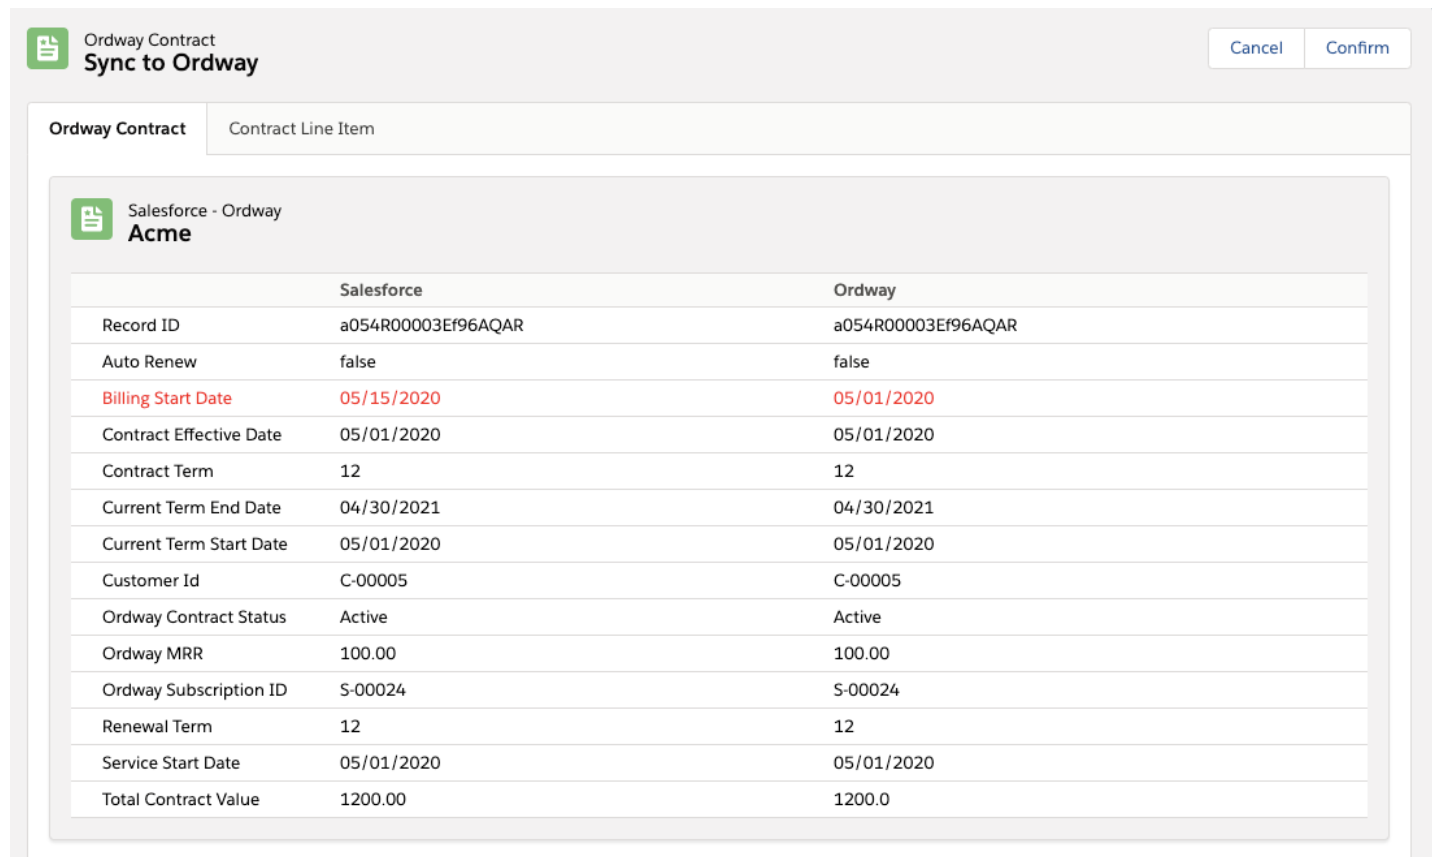Click Salesforce MRR value 100.00
1439x857 pixels.
click(x=368, y=654)
